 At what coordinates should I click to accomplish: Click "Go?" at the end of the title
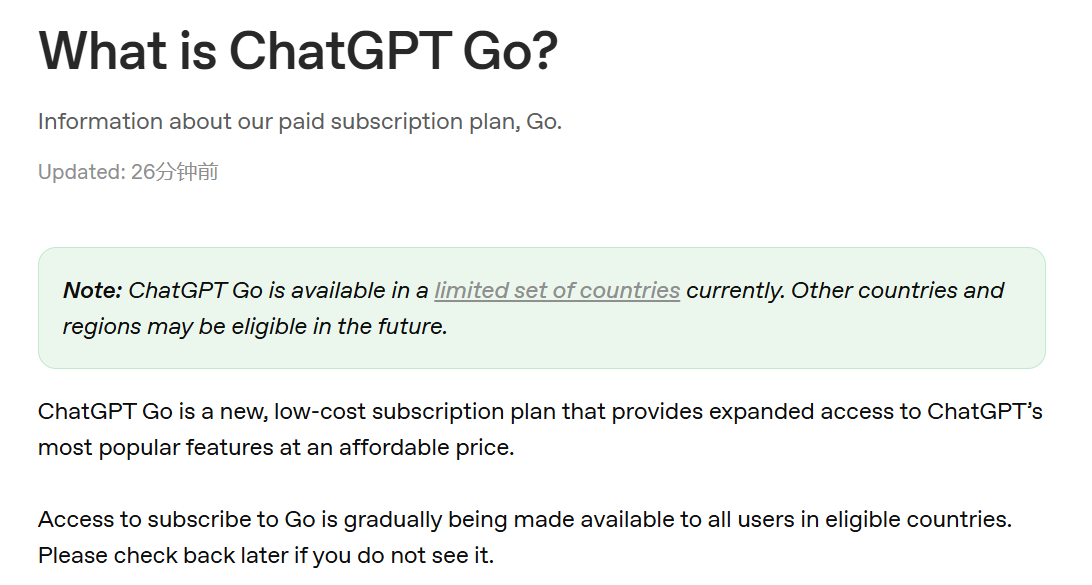pyautogui.click(x=510, y=50)
